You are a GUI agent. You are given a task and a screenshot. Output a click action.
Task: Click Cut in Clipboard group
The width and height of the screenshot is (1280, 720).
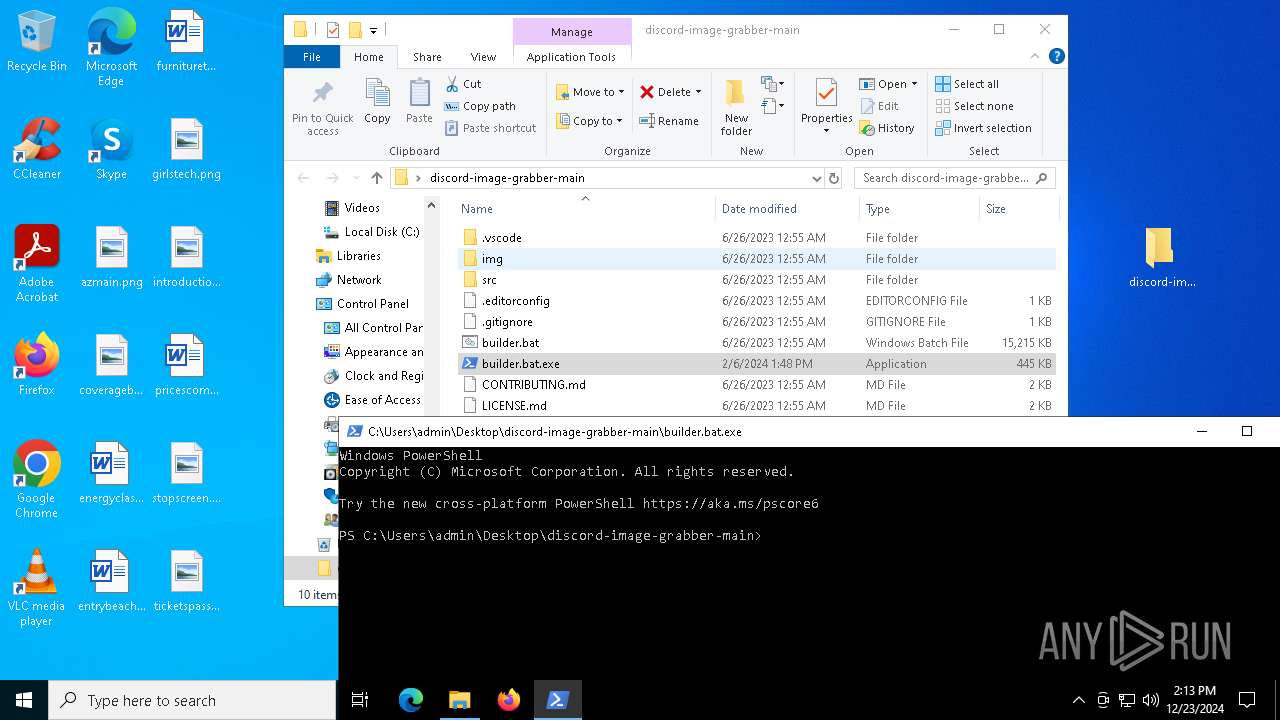click(x=463, y=84)
